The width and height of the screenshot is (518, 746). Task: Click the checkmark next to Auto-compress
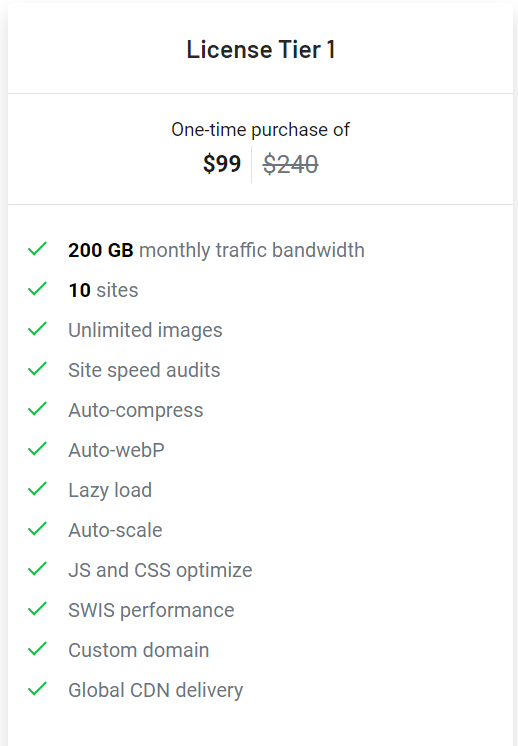[x=37, y=409]
